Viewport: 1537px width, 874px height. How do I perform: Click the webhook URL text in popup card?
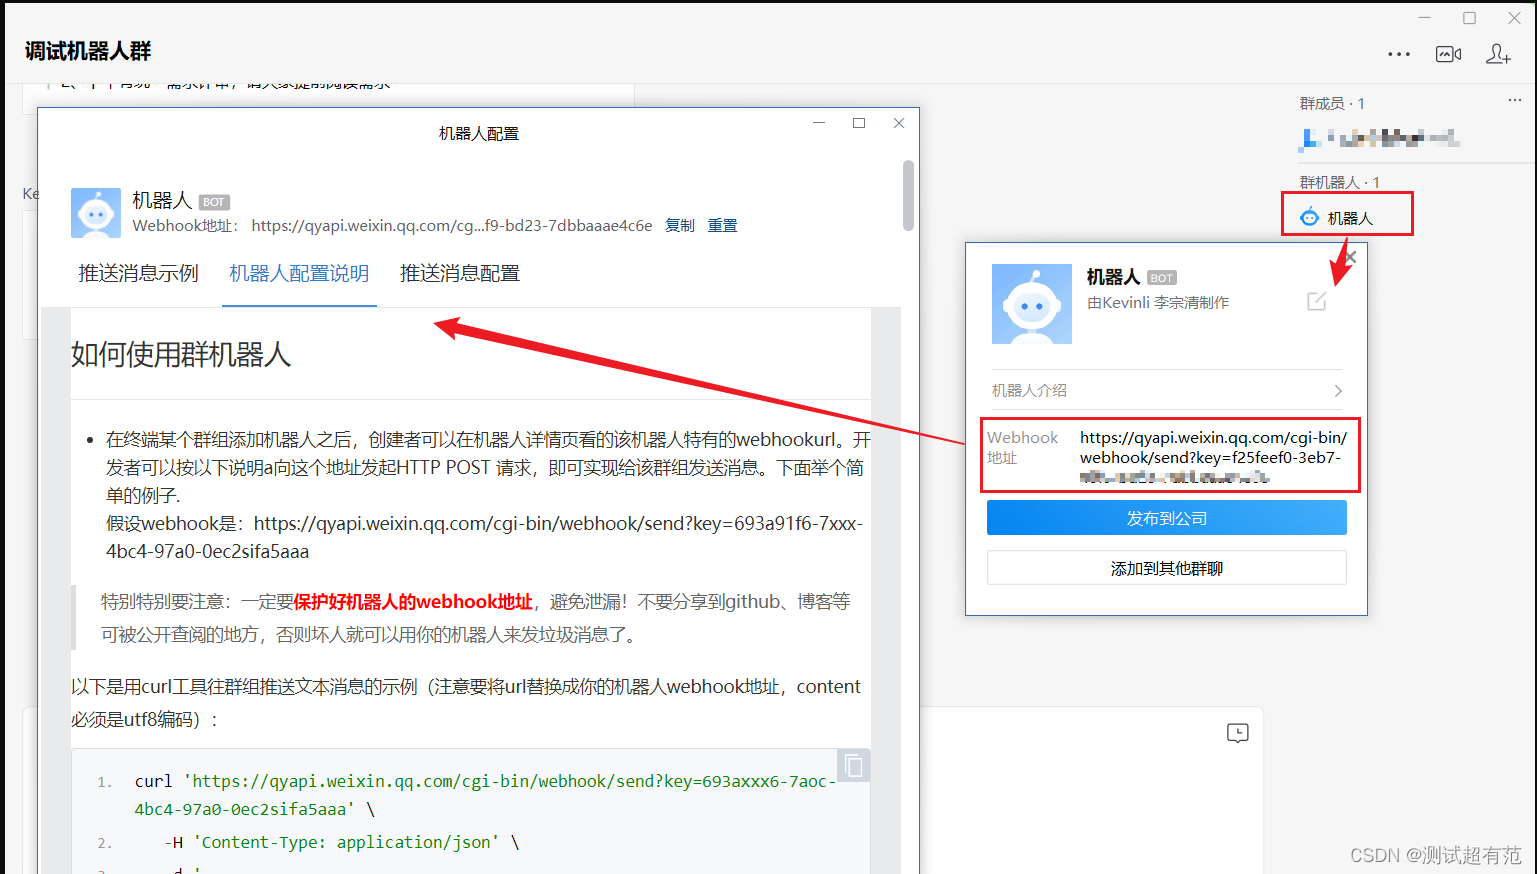[1214, 458]
